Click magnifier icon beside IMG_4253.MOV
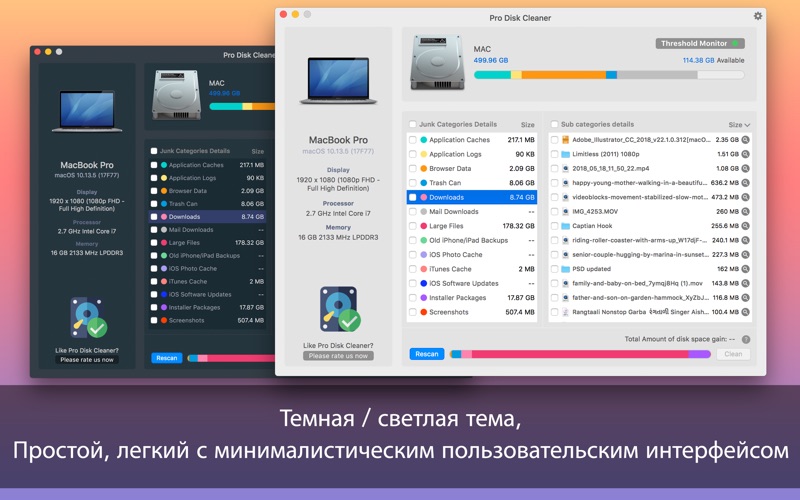 pos(745,211)
